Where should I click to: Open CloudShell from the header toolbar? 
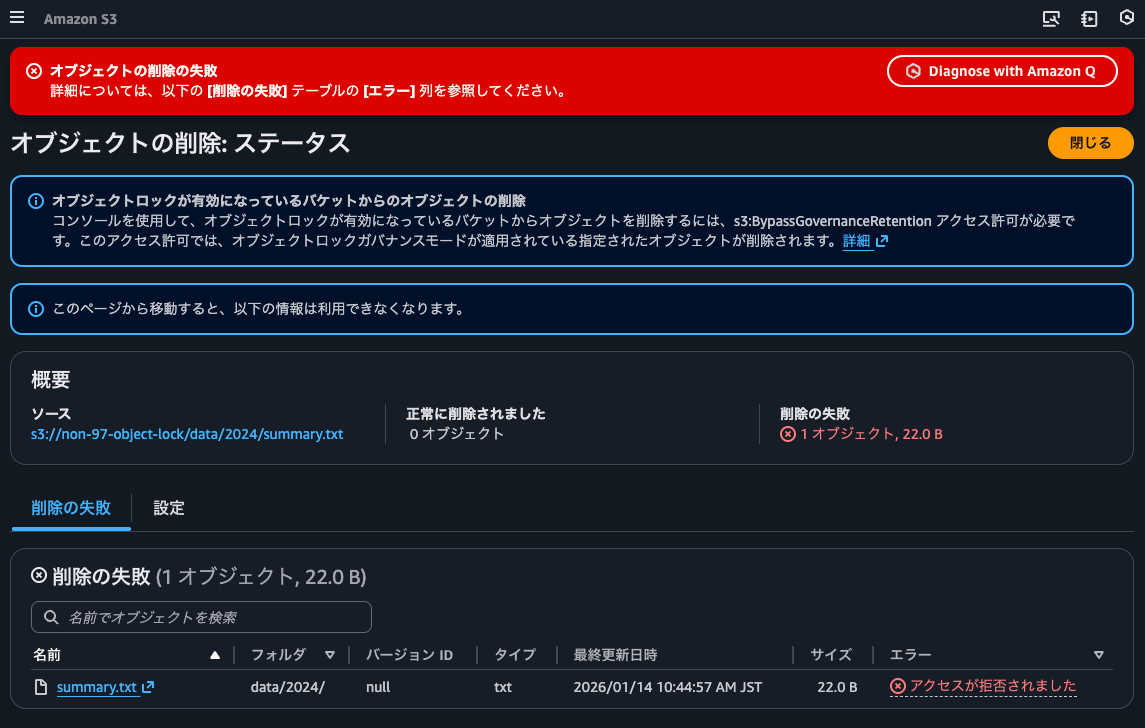[x=1051, y=18]
